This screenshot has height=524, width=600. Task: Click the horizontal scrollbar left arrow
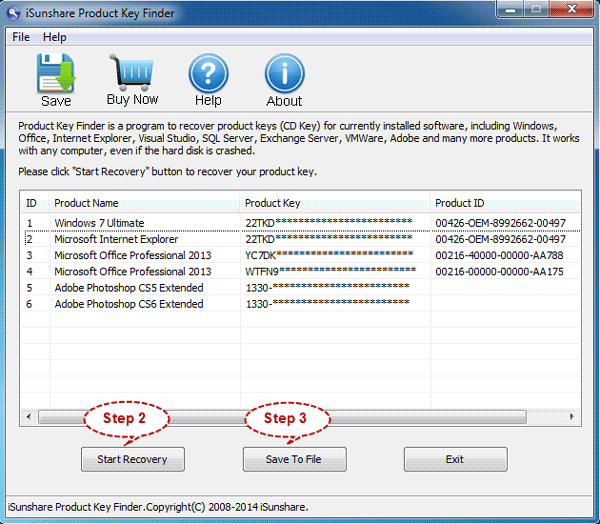[29, 416]
